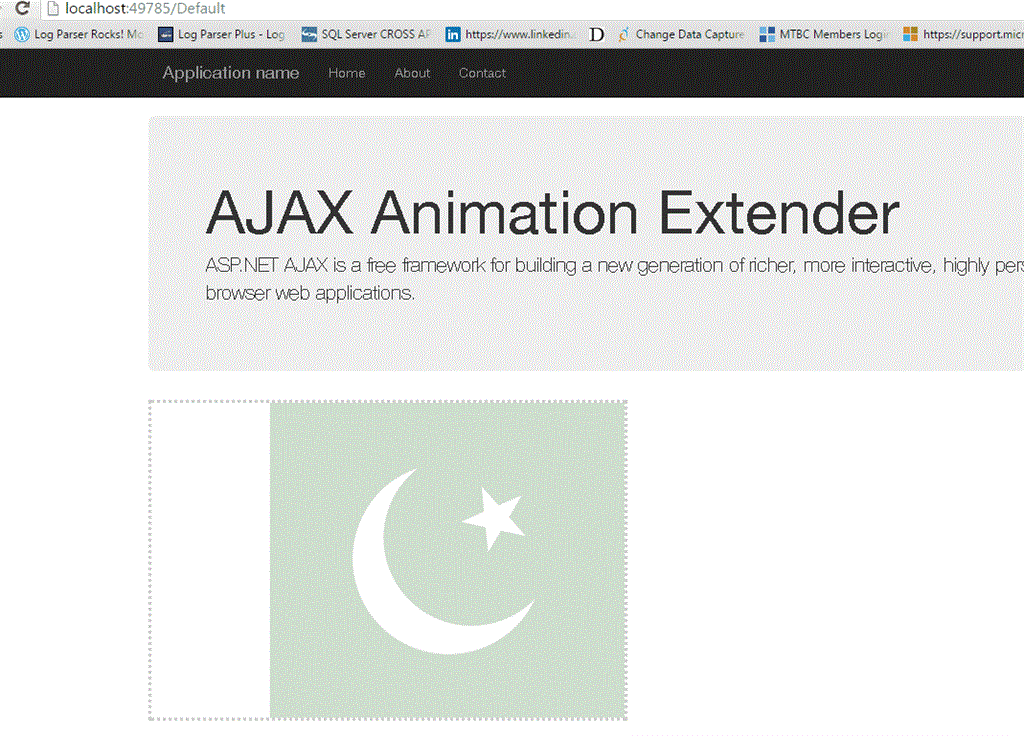Reload the page with the refresh icon

[x=22, y=8]
